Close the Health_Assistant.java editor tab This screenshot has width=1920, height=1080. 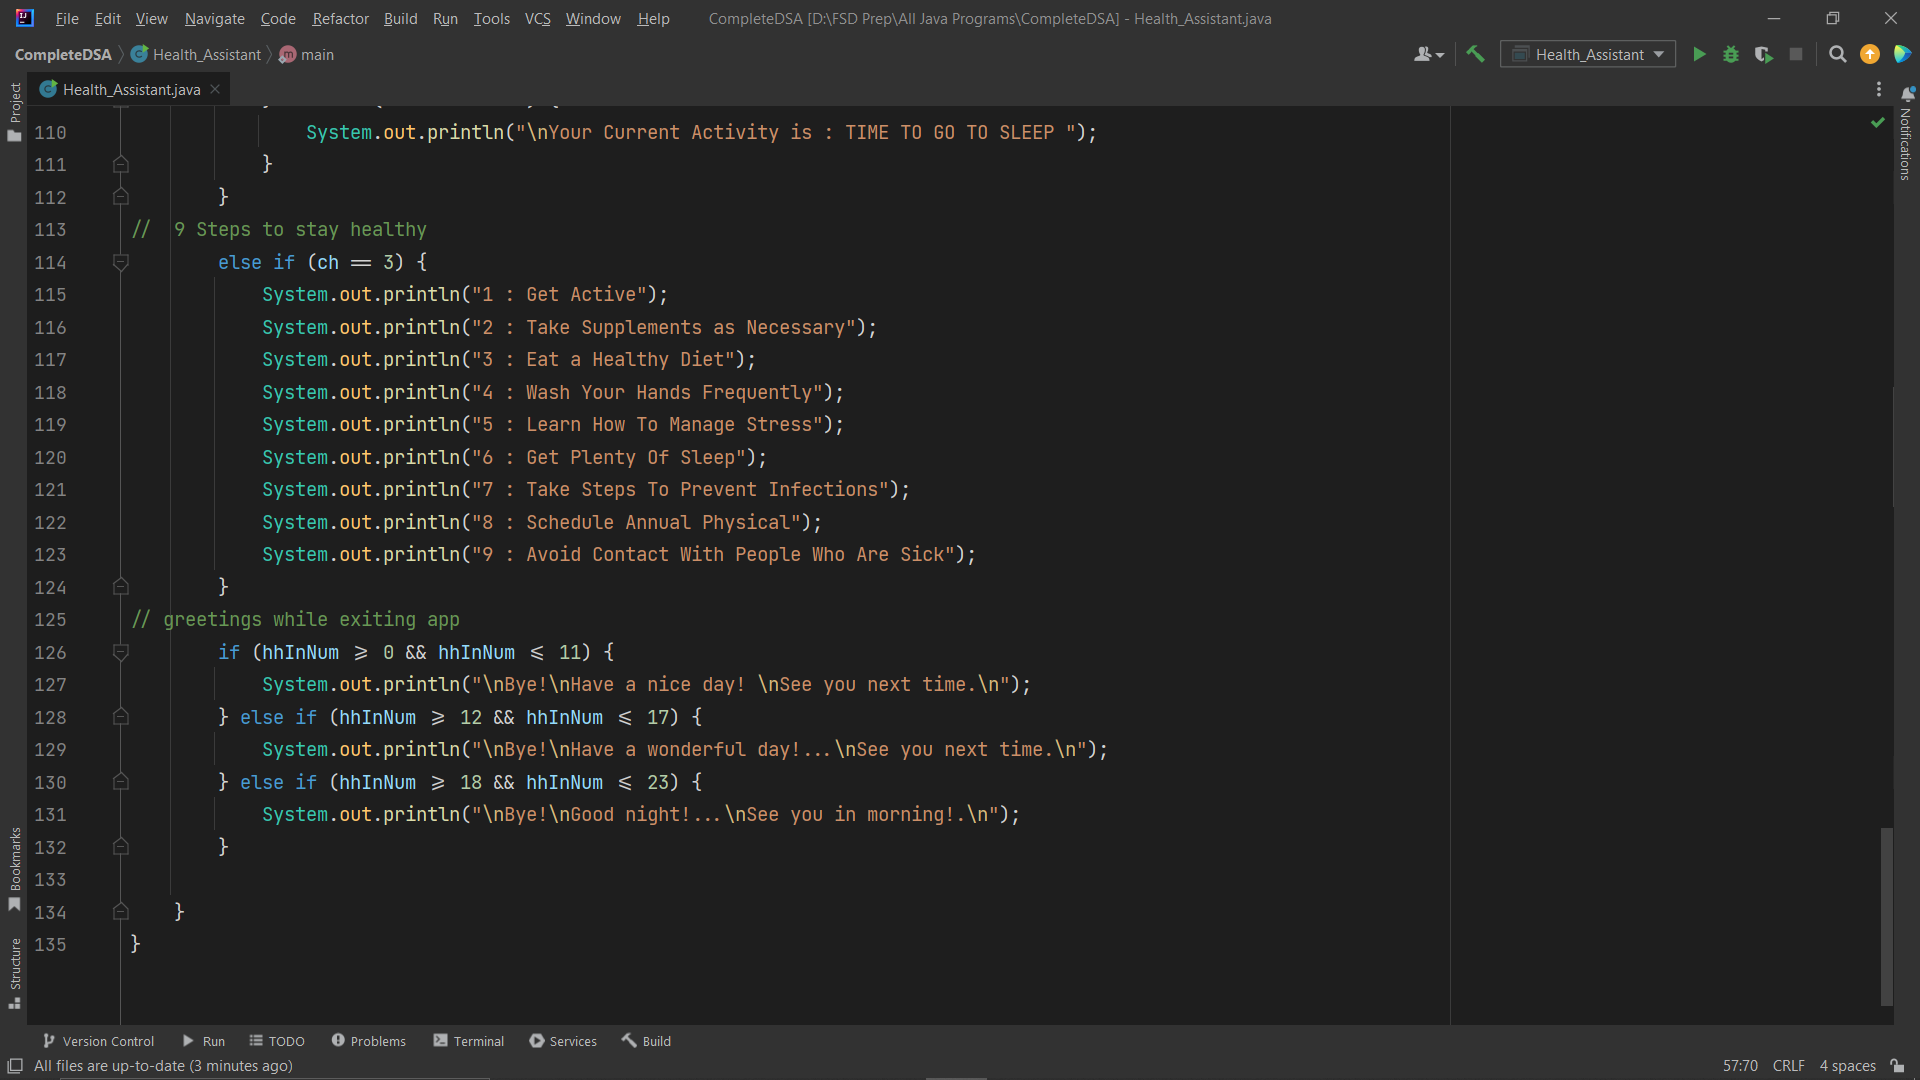[x=215, y=89]
